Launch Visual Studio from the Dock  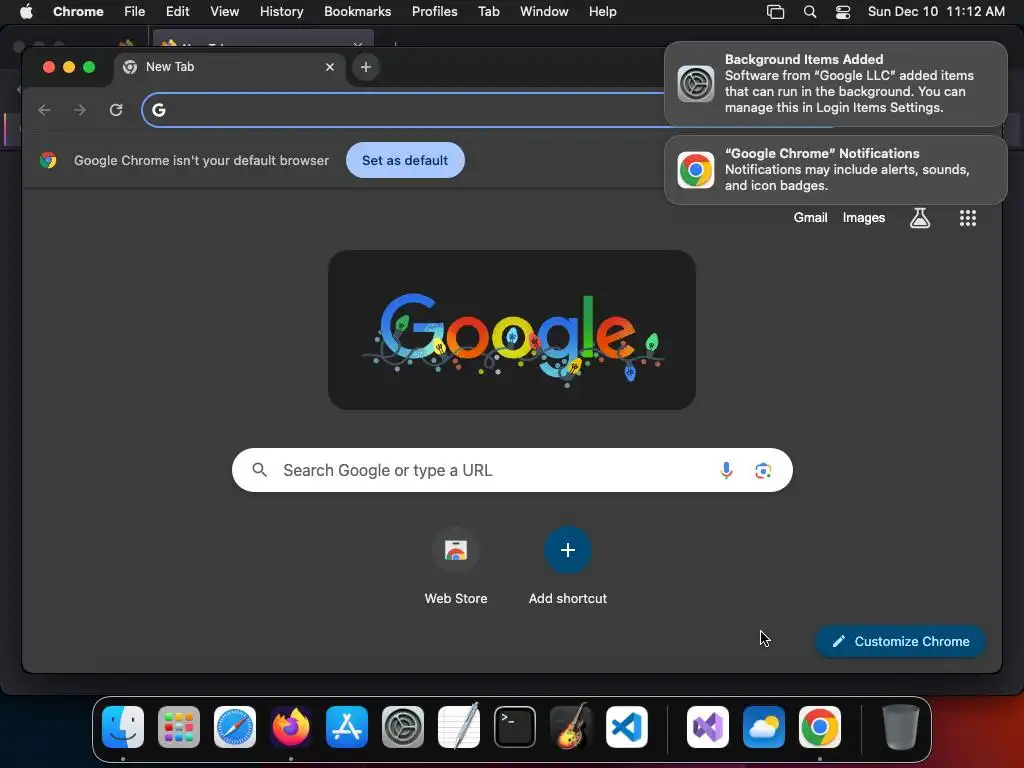[708, 727]
